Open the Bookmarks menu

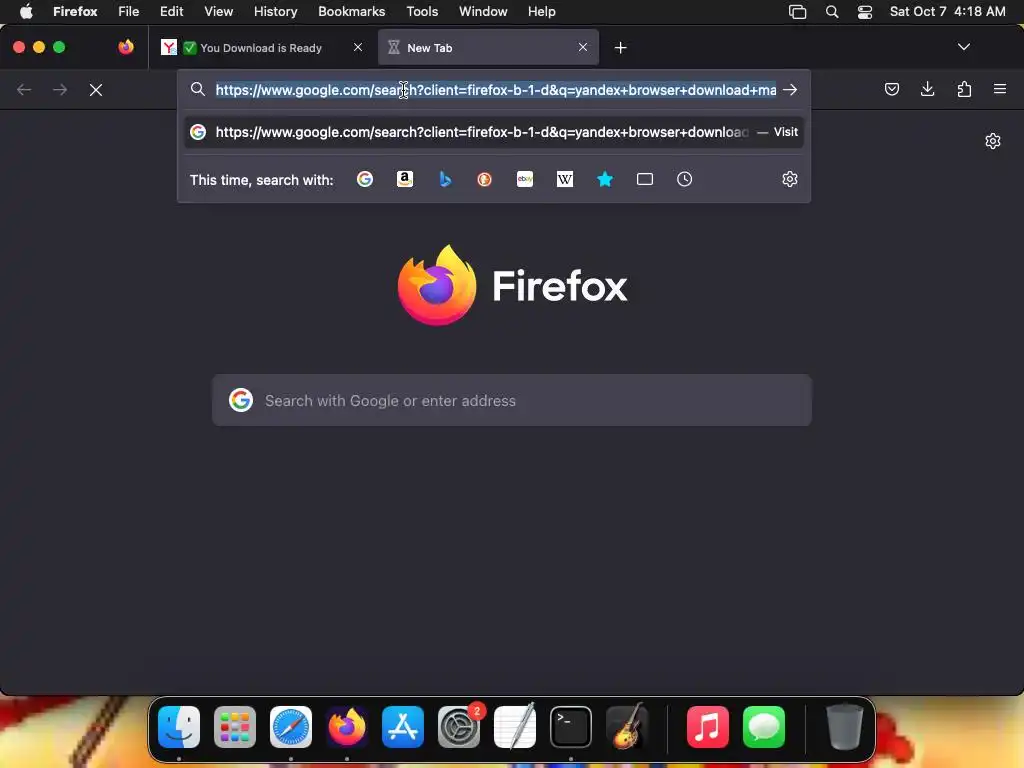click(x=351, y=11)
